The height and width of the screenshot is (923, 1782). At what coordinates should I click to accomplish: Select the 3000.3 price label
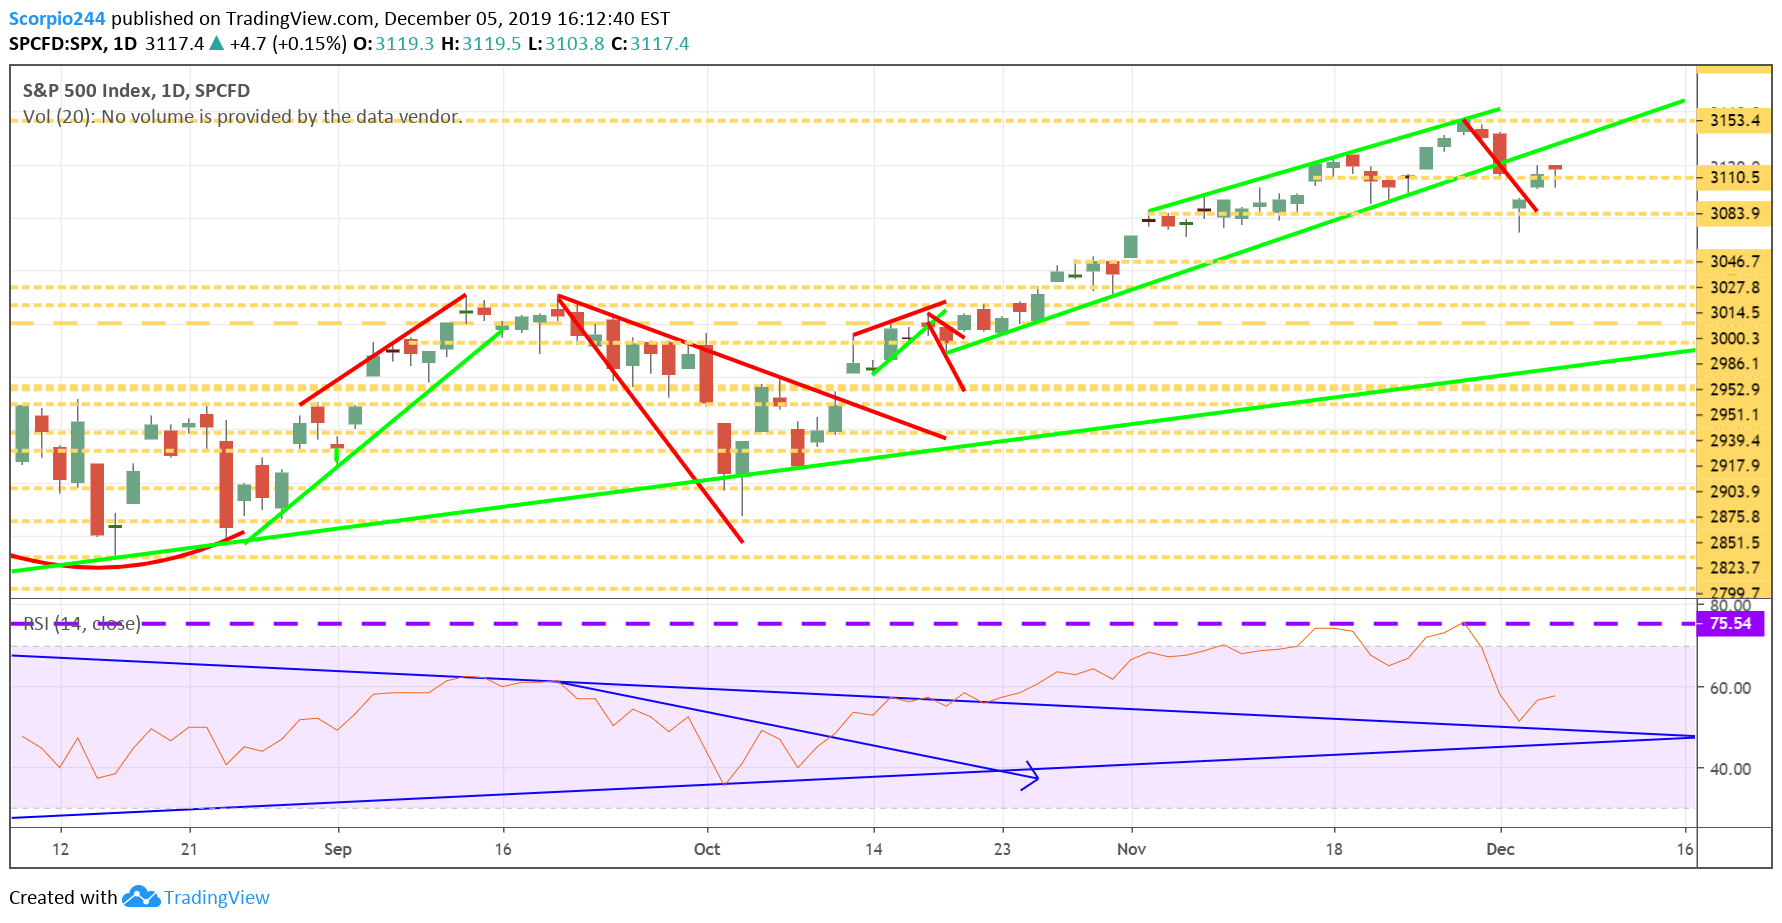(x=1734, y=338)
